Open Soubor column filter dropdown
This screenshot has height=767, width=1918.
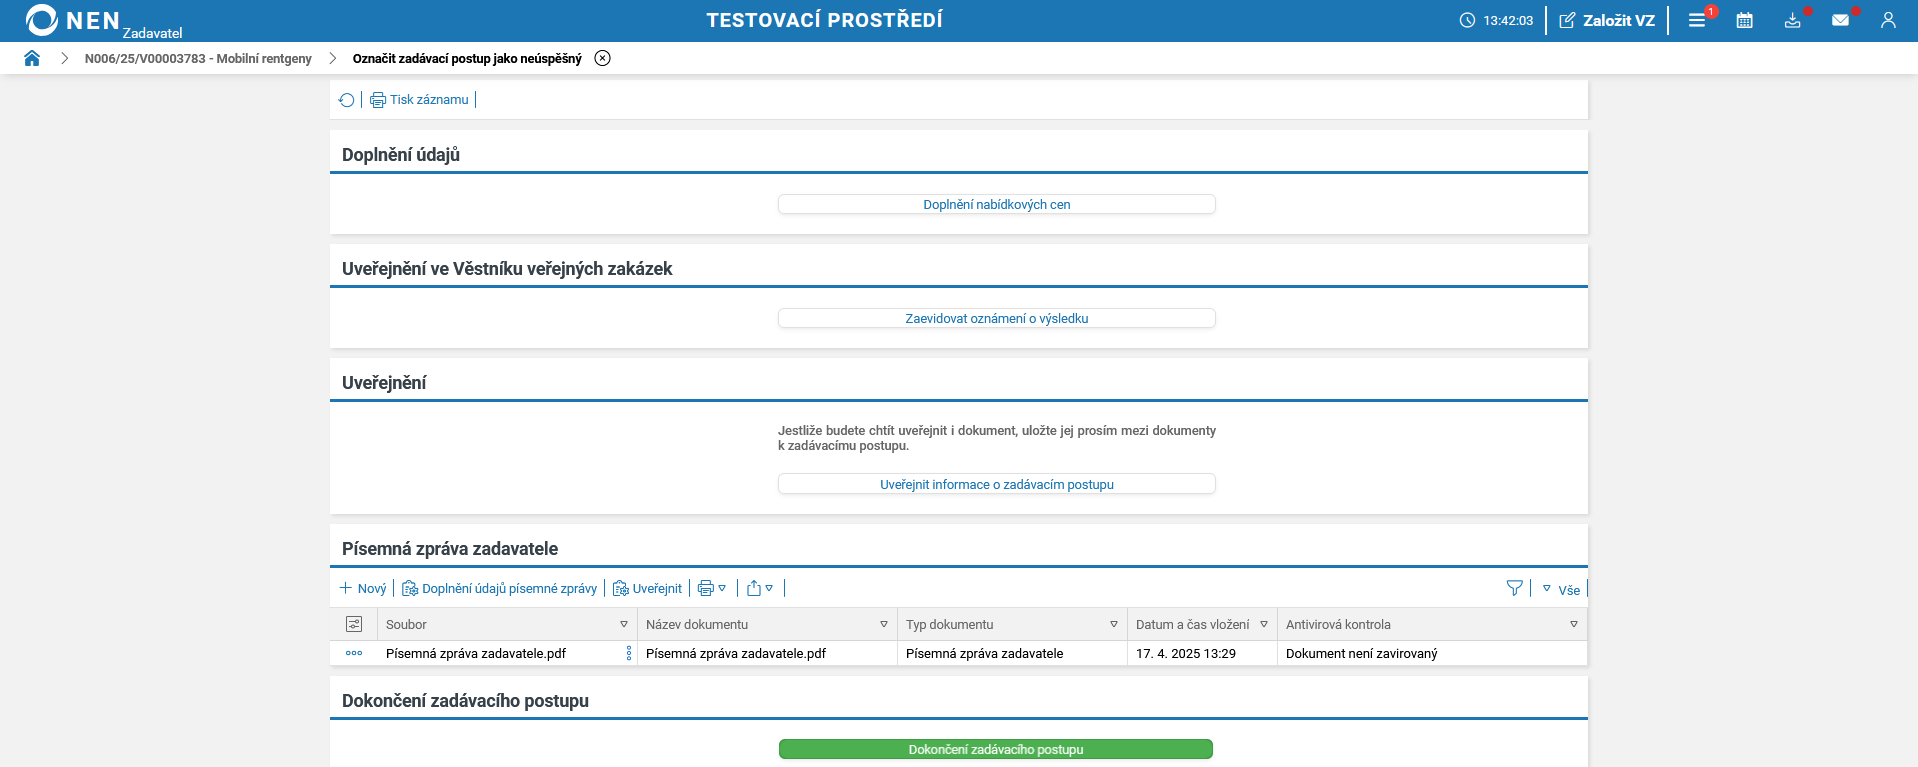click(x=624, y=624)
